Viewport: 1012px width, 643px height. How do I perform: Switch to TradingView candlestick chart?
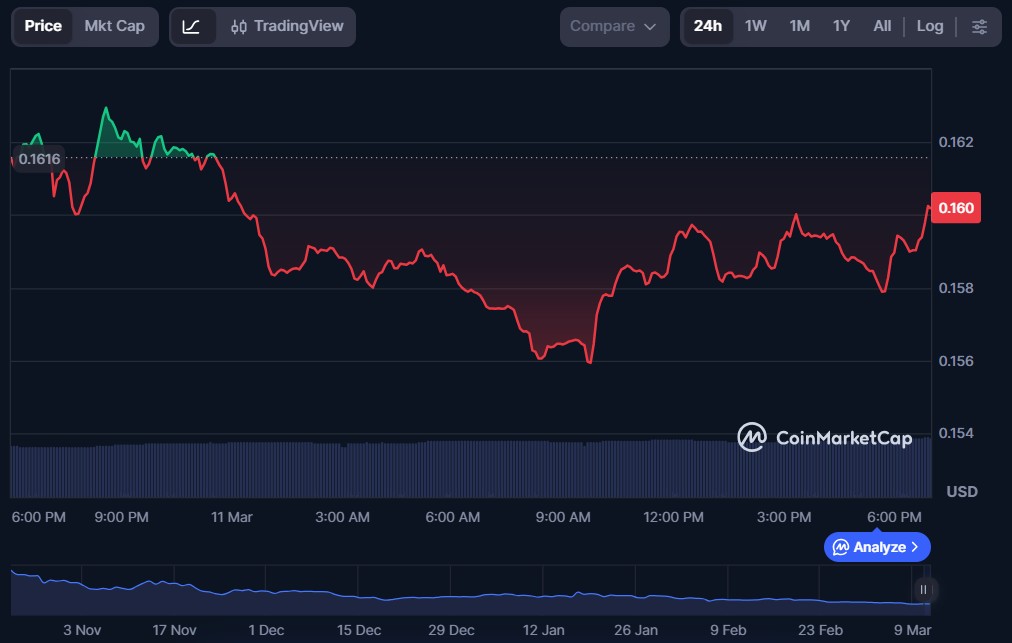pyautogui.click(x=286, y=27)
